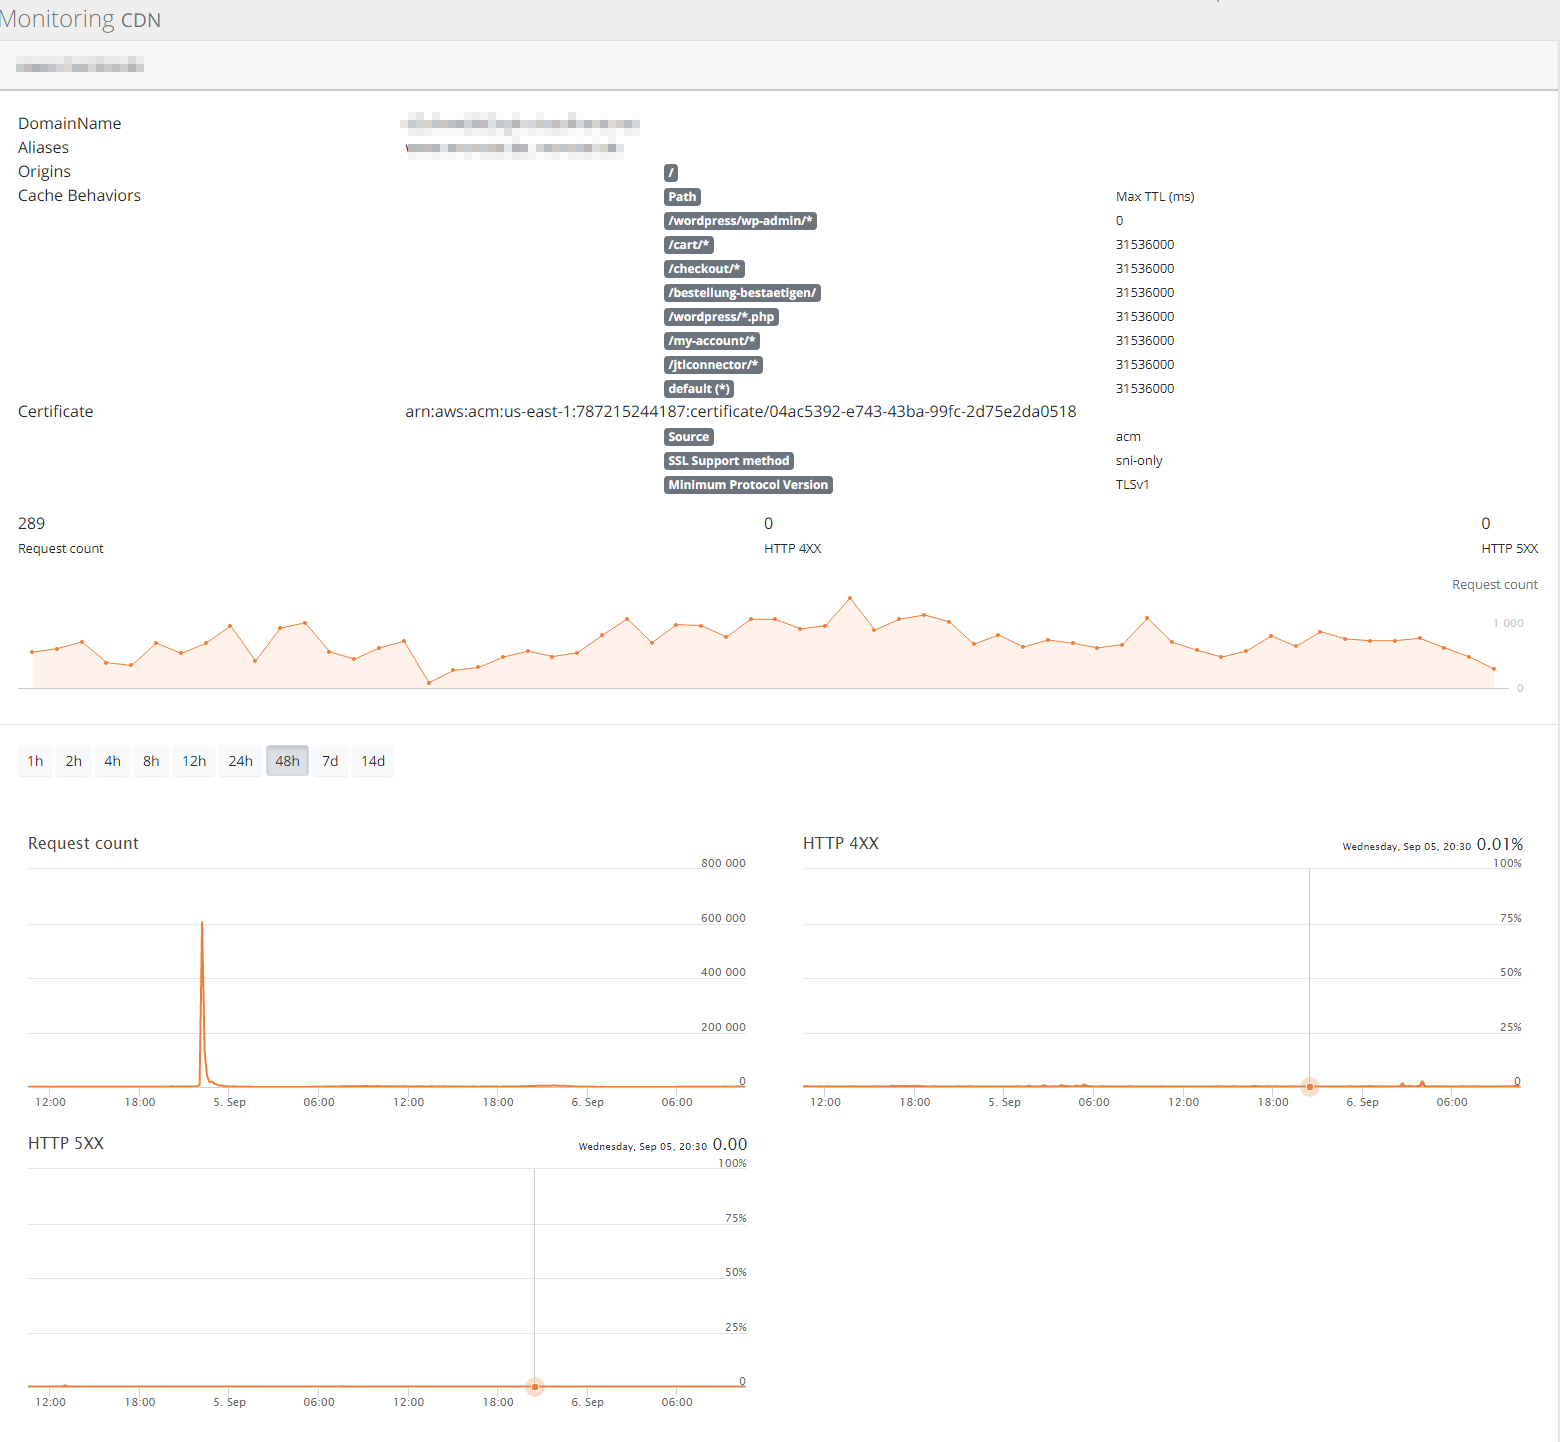This screenshot has width=1560, height=1442.
Task: Click the Max TTL (ms) column header
Action: pos(1155,197)
